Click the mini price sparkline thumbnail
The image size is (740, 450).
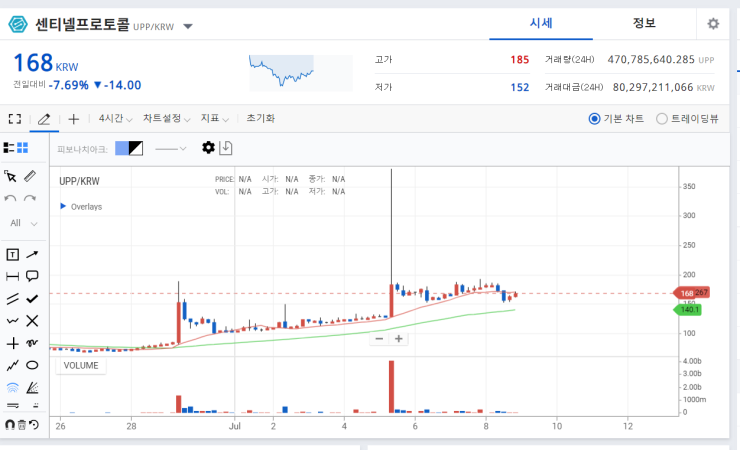[x=301, y=73]
